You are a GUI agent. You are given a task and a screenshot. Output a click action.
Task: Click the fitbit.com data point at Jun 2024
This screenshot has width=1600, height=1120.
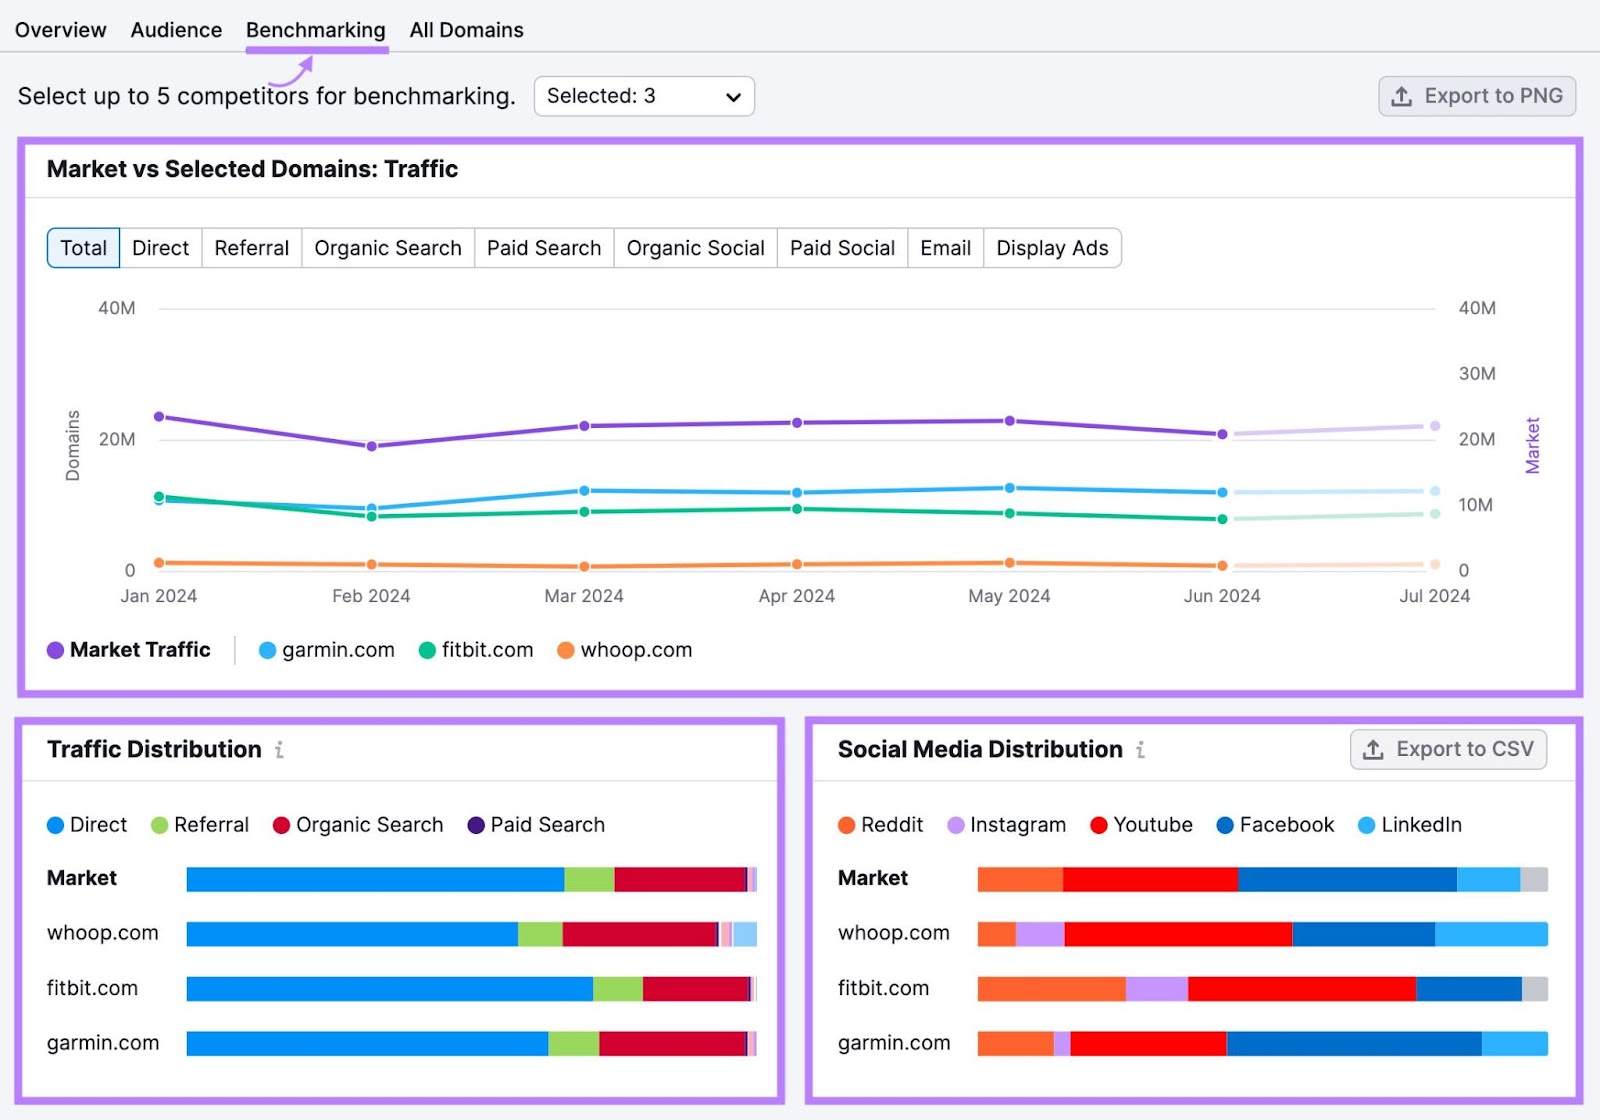pos(1222,519)
